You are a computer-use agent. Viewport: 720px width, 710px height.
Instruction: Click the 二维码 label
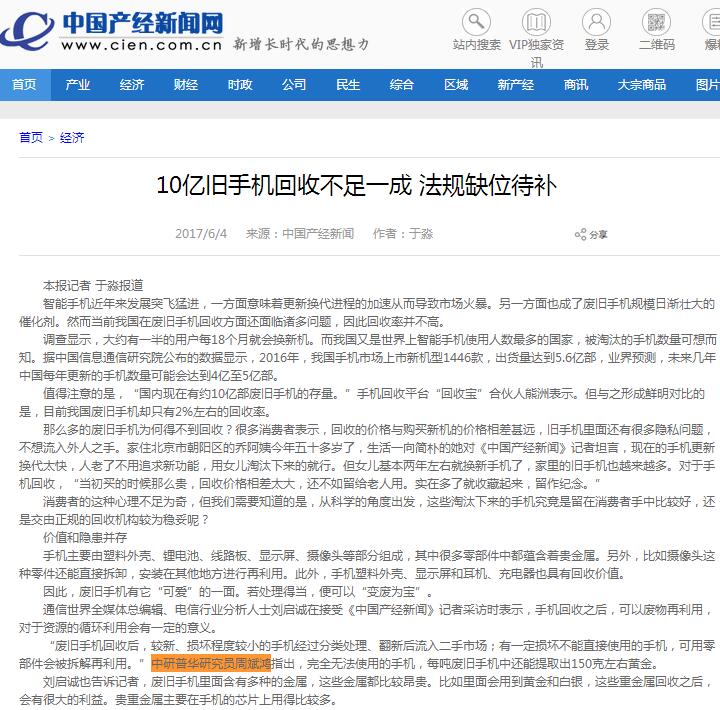[x=657, y=45]
